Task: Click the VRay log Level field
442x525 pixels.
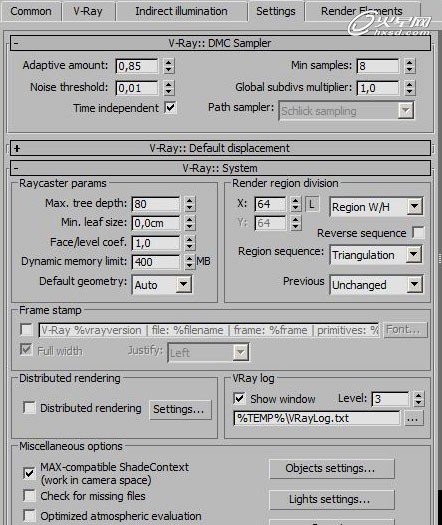Action: (x=390, y=399)
